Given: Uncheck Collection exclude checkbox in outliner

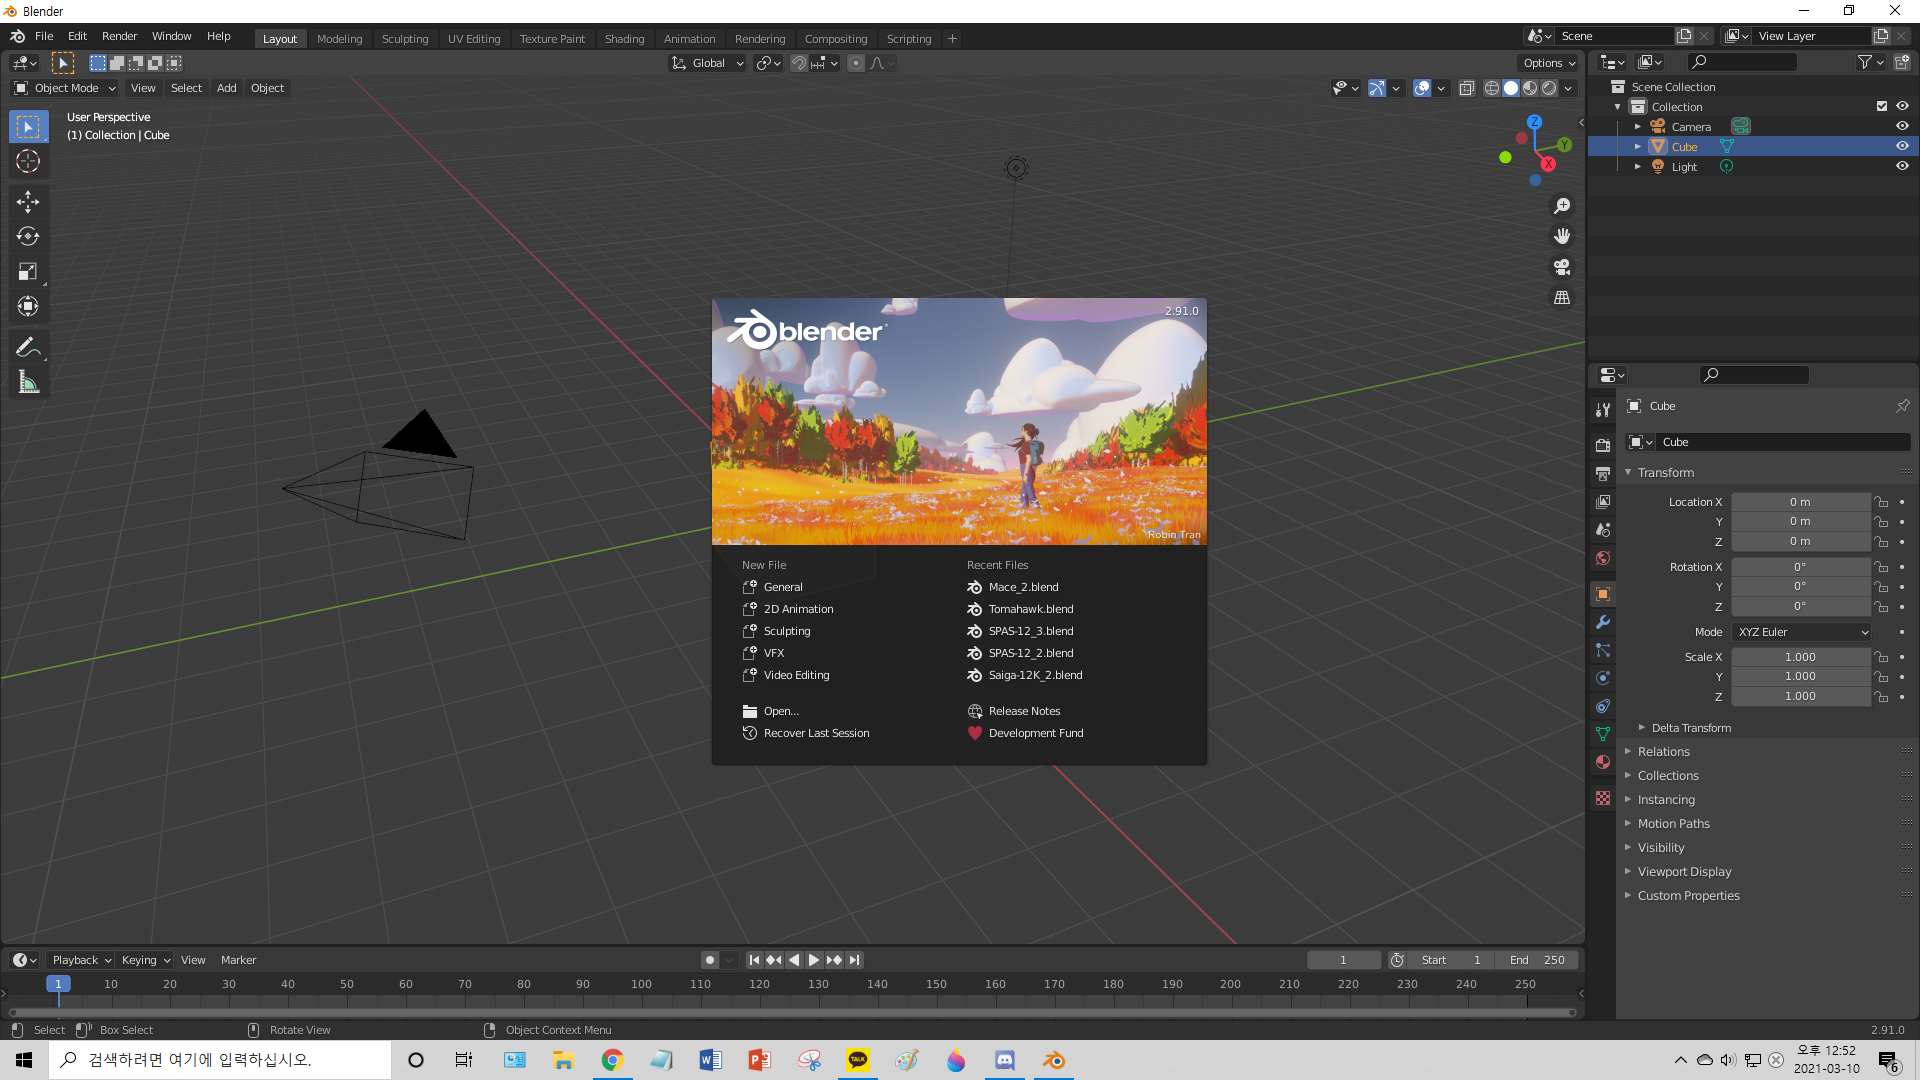Looking at the screenshot, I should 1881,107.
